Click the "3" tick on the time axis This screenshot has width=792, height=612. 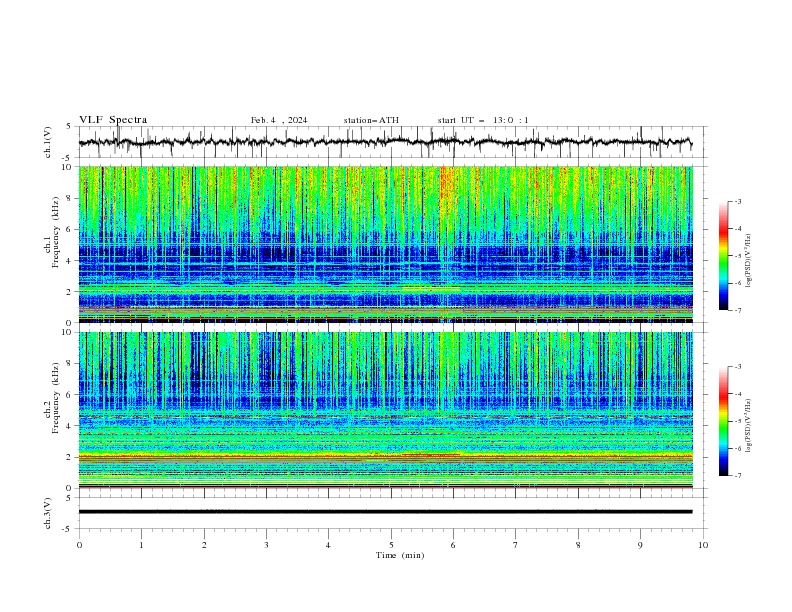click(x=266, y=545)
